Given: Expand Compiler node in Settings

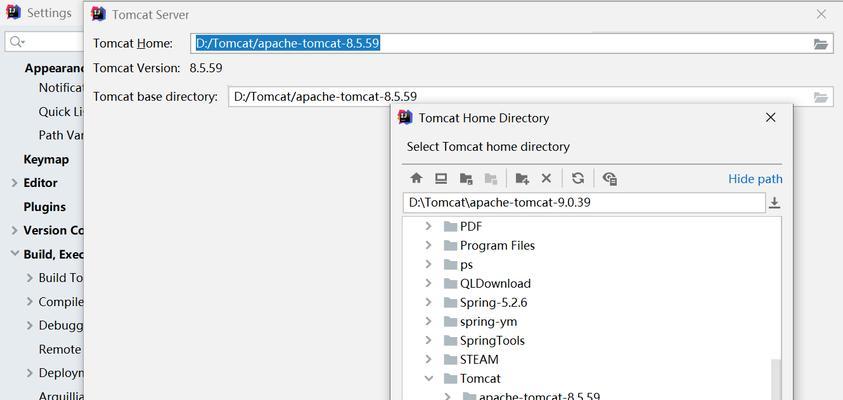Looking at the screenshot, I should [30, 302].
